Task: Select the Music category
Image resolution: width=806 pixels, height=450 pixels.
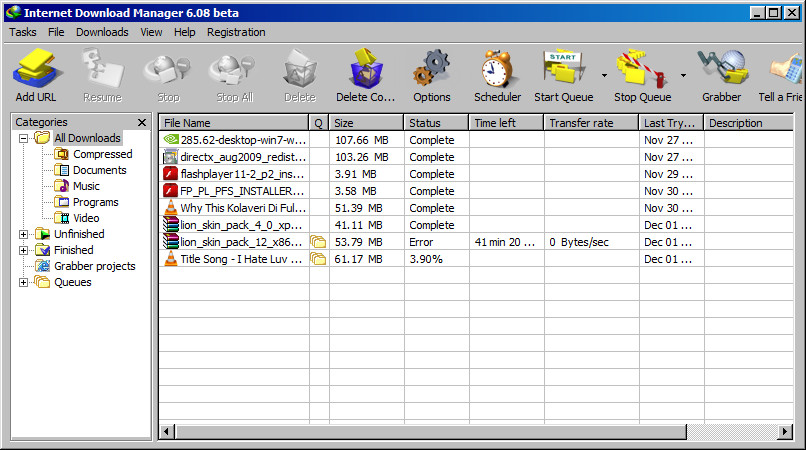Action: pyautogui.click(x=86, y=186)
